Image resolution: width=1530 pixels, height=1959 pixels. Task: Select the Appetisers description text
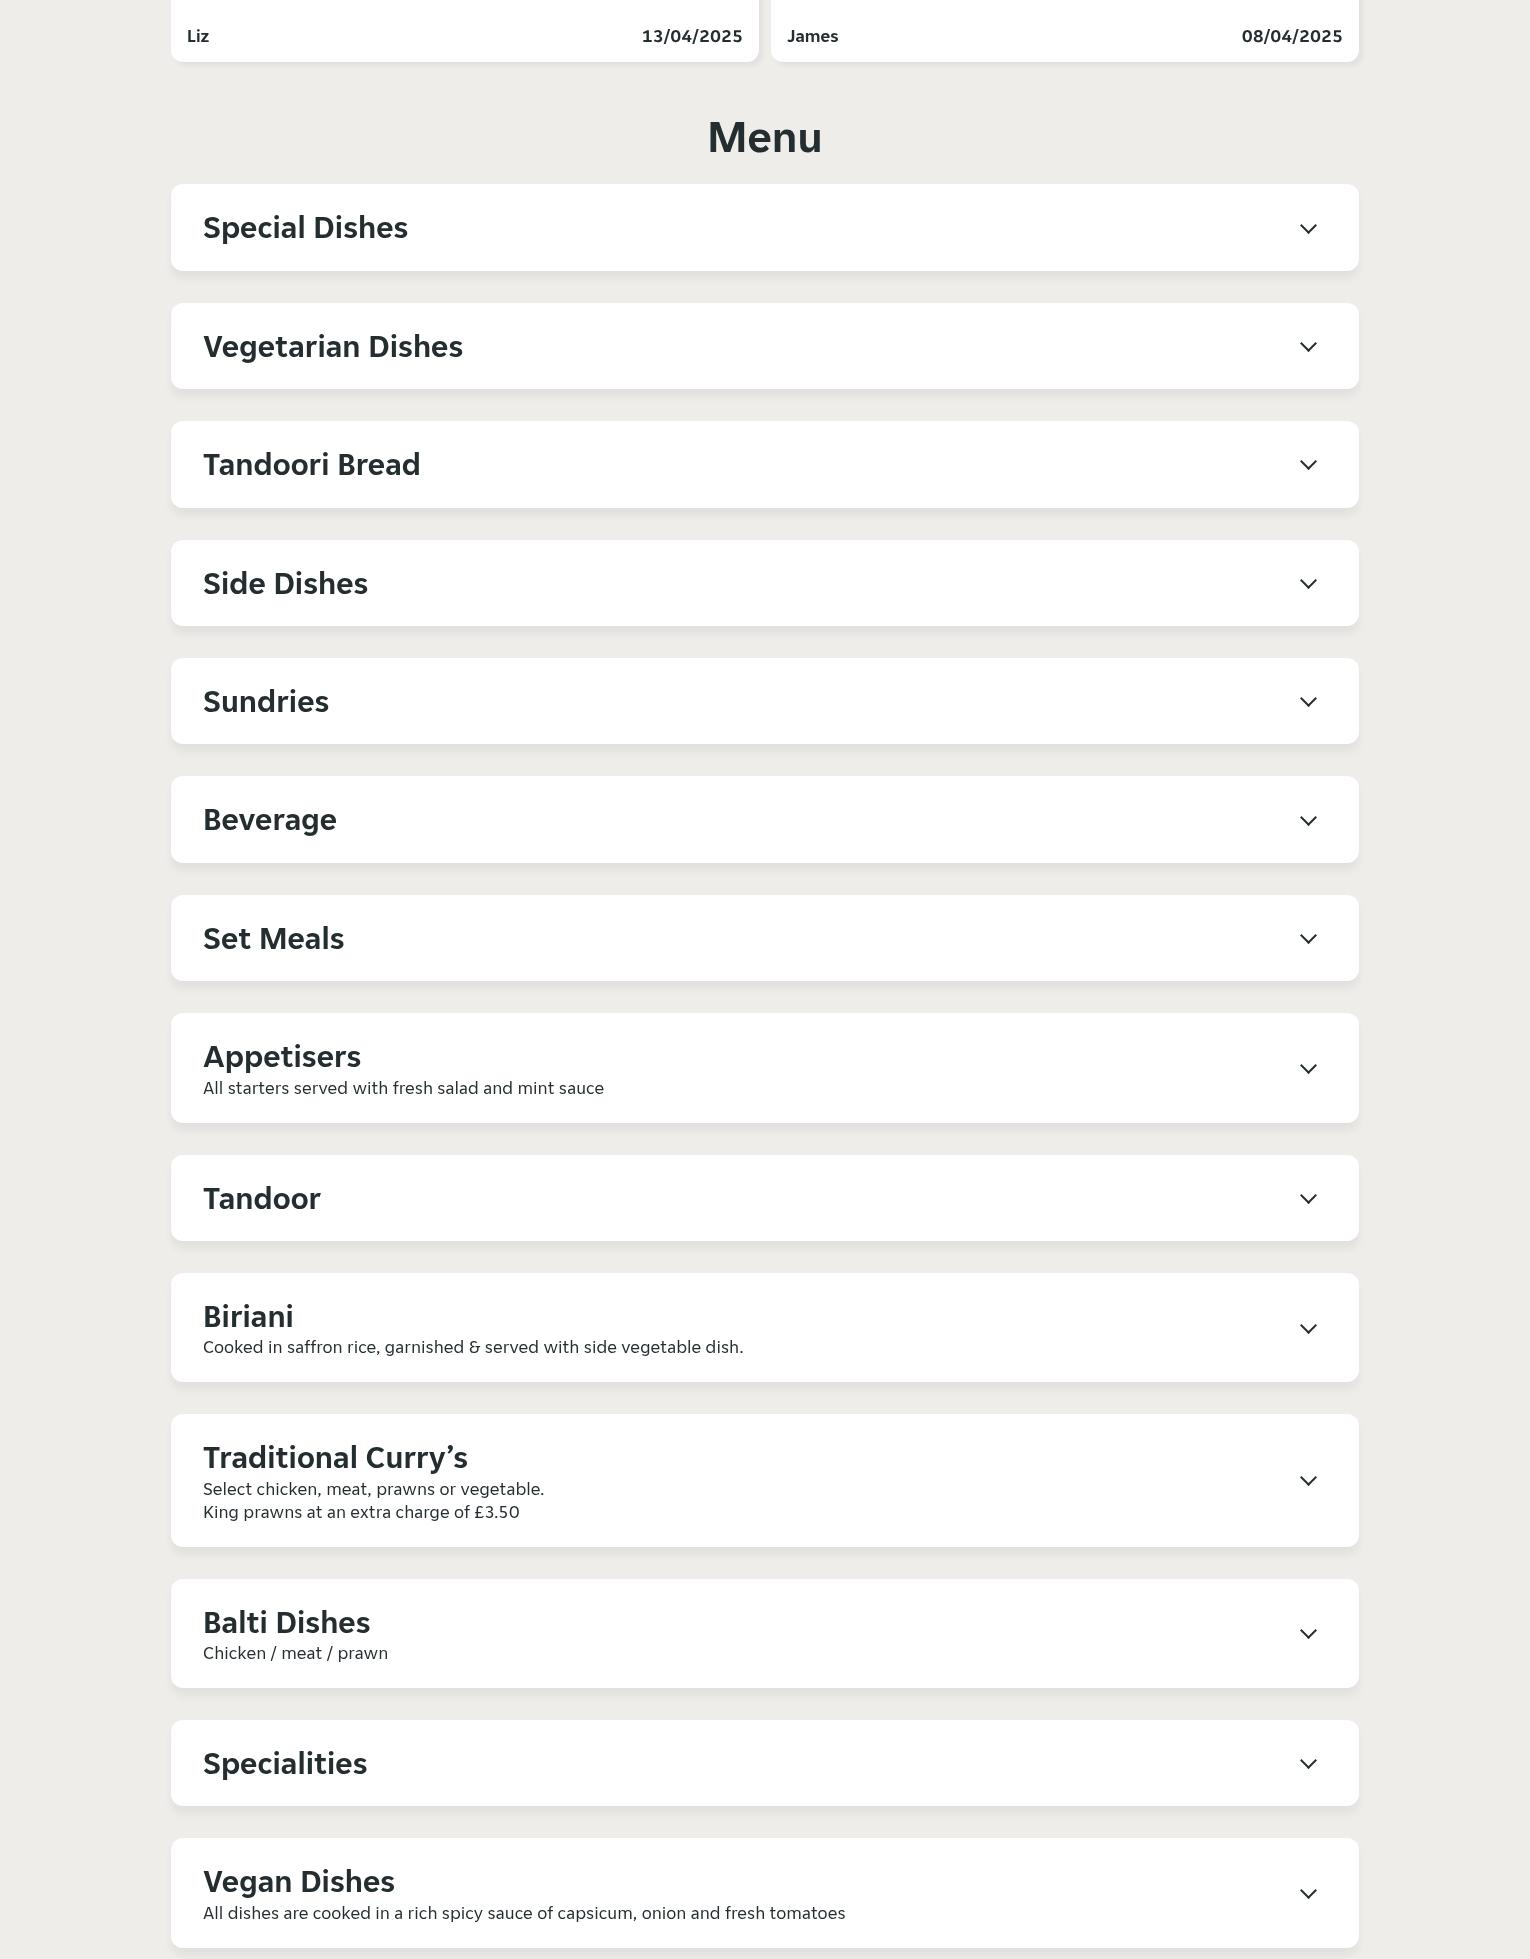tap(403, 1088)
